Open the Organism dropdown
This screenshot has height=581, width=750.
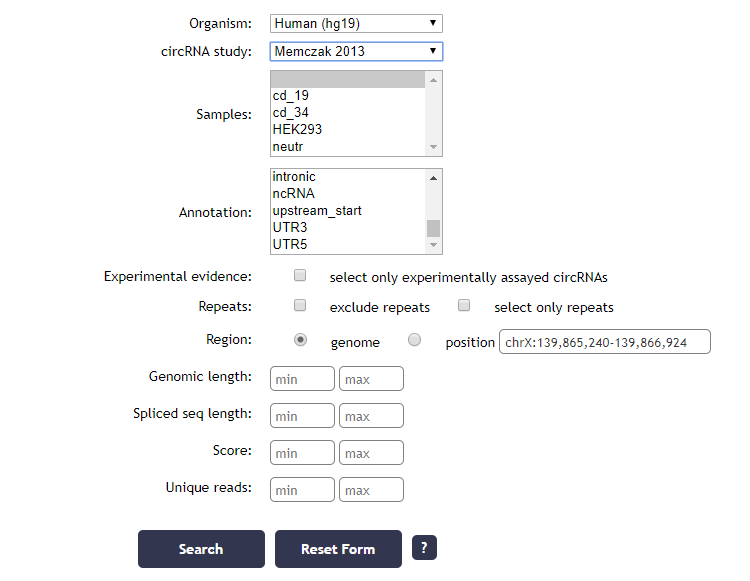point(356,23)
